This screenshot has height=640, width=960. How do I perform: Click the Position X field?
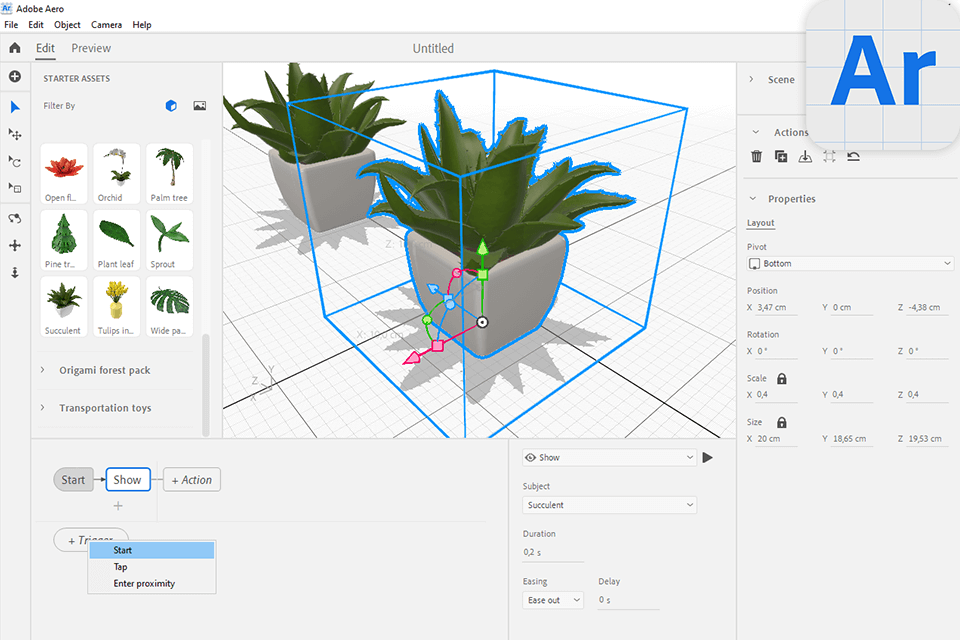point(777,307)
